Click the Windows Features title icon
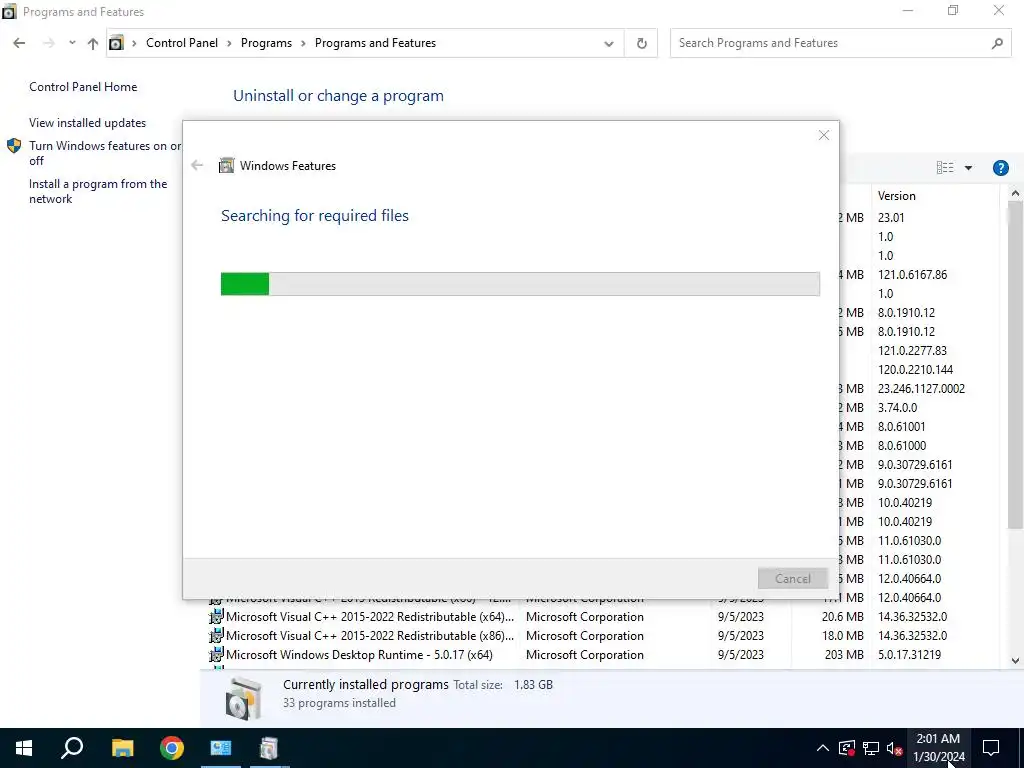Image resolution: width=1024 pixels, height=768 pixels. point(226,165)
